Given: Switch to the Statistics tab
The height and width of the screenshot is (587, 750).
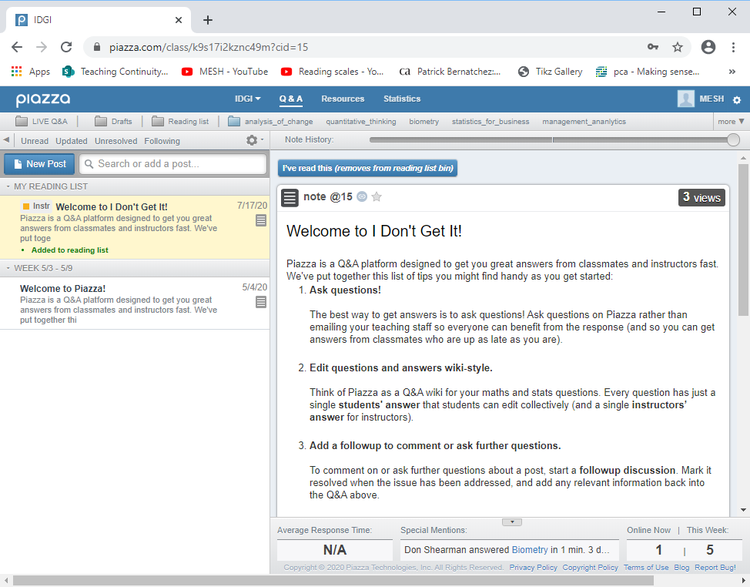Looking at the screenshot, I should (x=402, y=99).
